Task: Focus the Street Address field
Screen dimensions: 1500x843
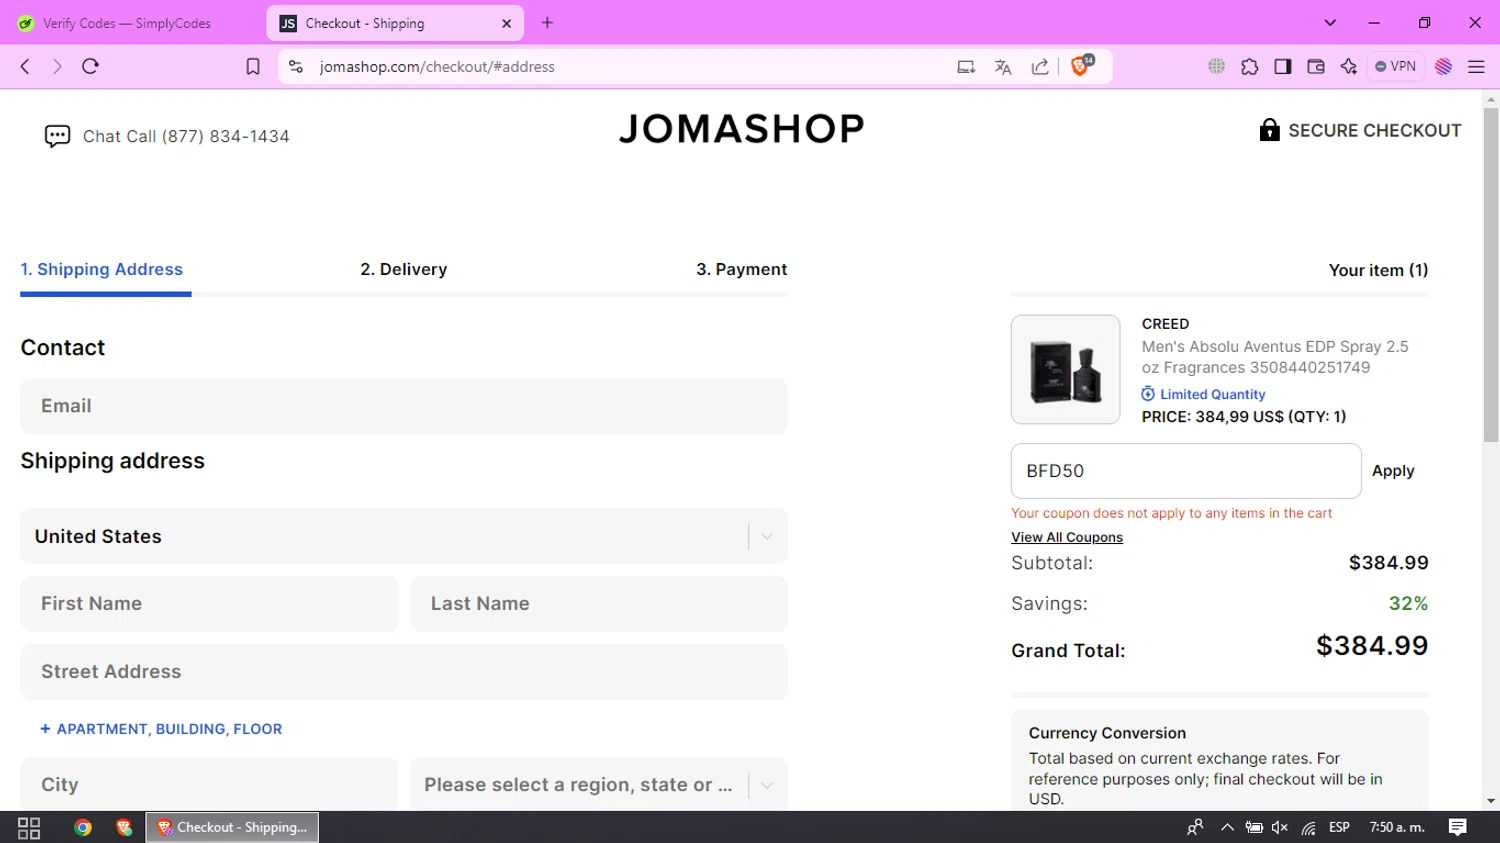Action: pos(404,672)
